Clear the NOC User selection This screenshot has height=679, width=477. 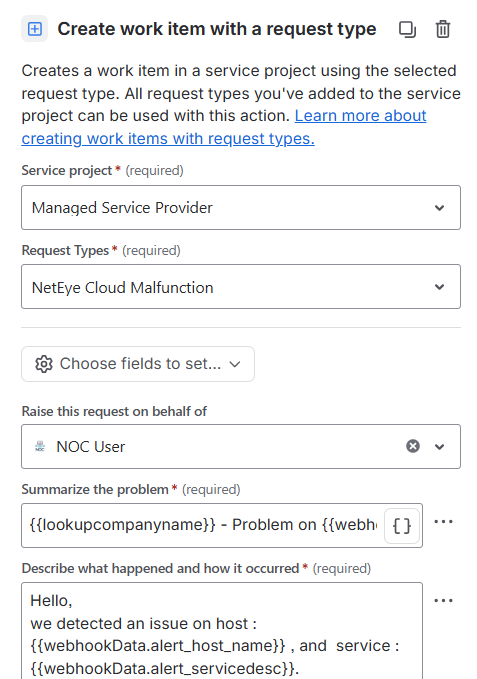pyautogui.click(x=413, y=446)
